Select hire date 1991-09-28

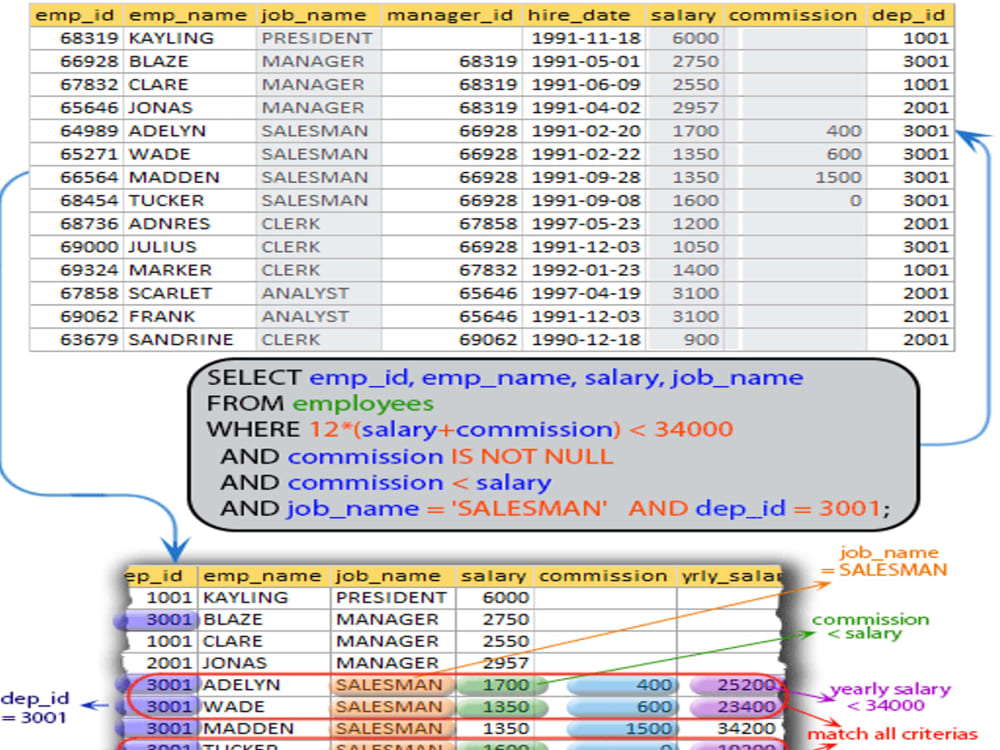click(584, 177)
